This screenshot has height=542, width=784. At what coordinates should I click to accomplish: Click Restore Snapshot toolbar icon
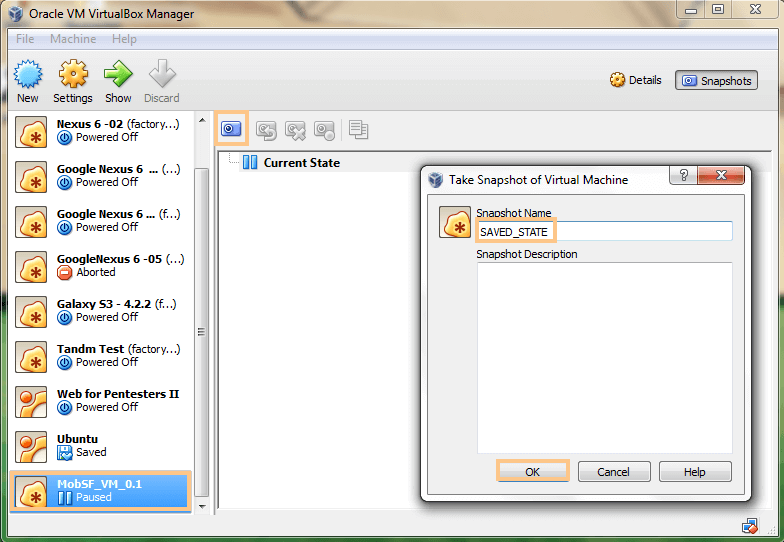[x=266, y=129]
